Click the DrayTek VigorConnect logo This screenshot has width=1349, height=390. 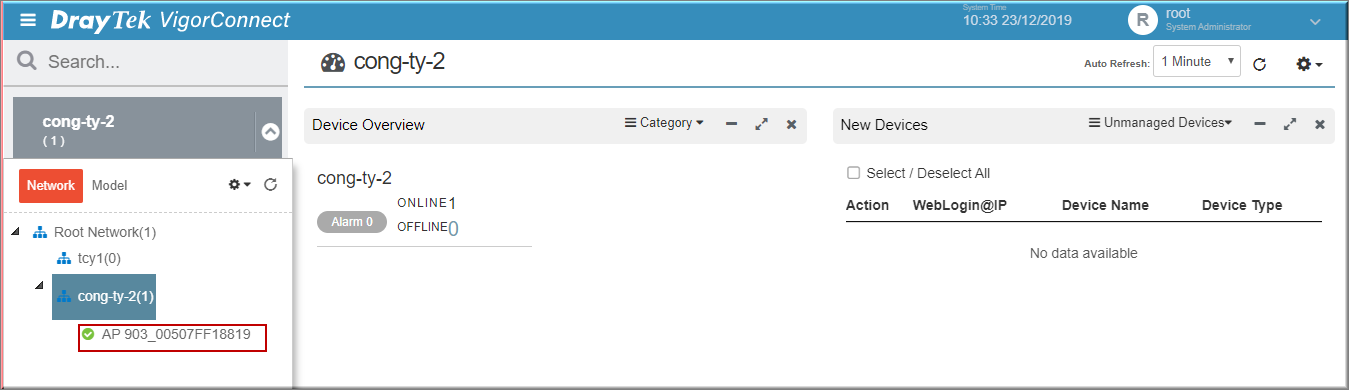point(170,20)
